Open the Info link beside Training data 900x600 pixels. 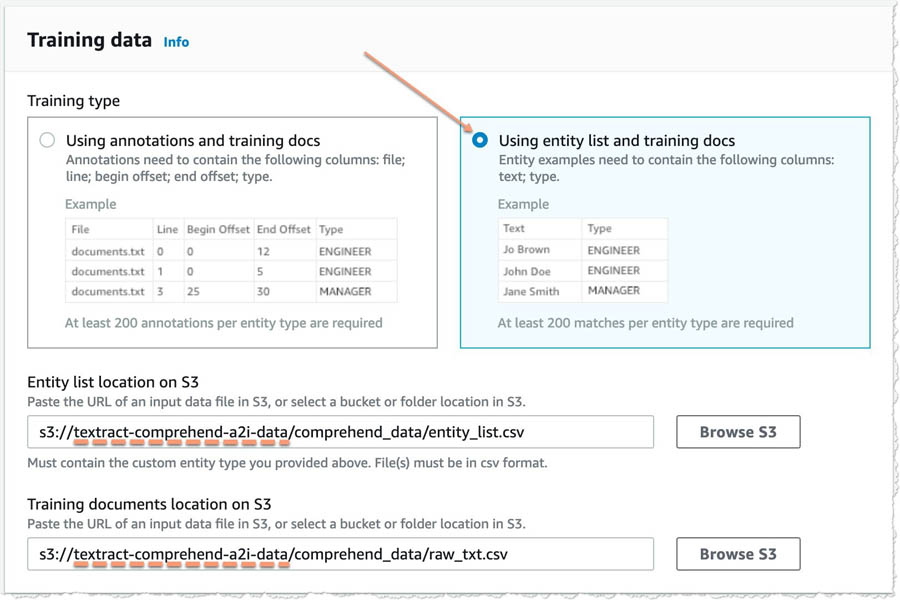point(176,42)
